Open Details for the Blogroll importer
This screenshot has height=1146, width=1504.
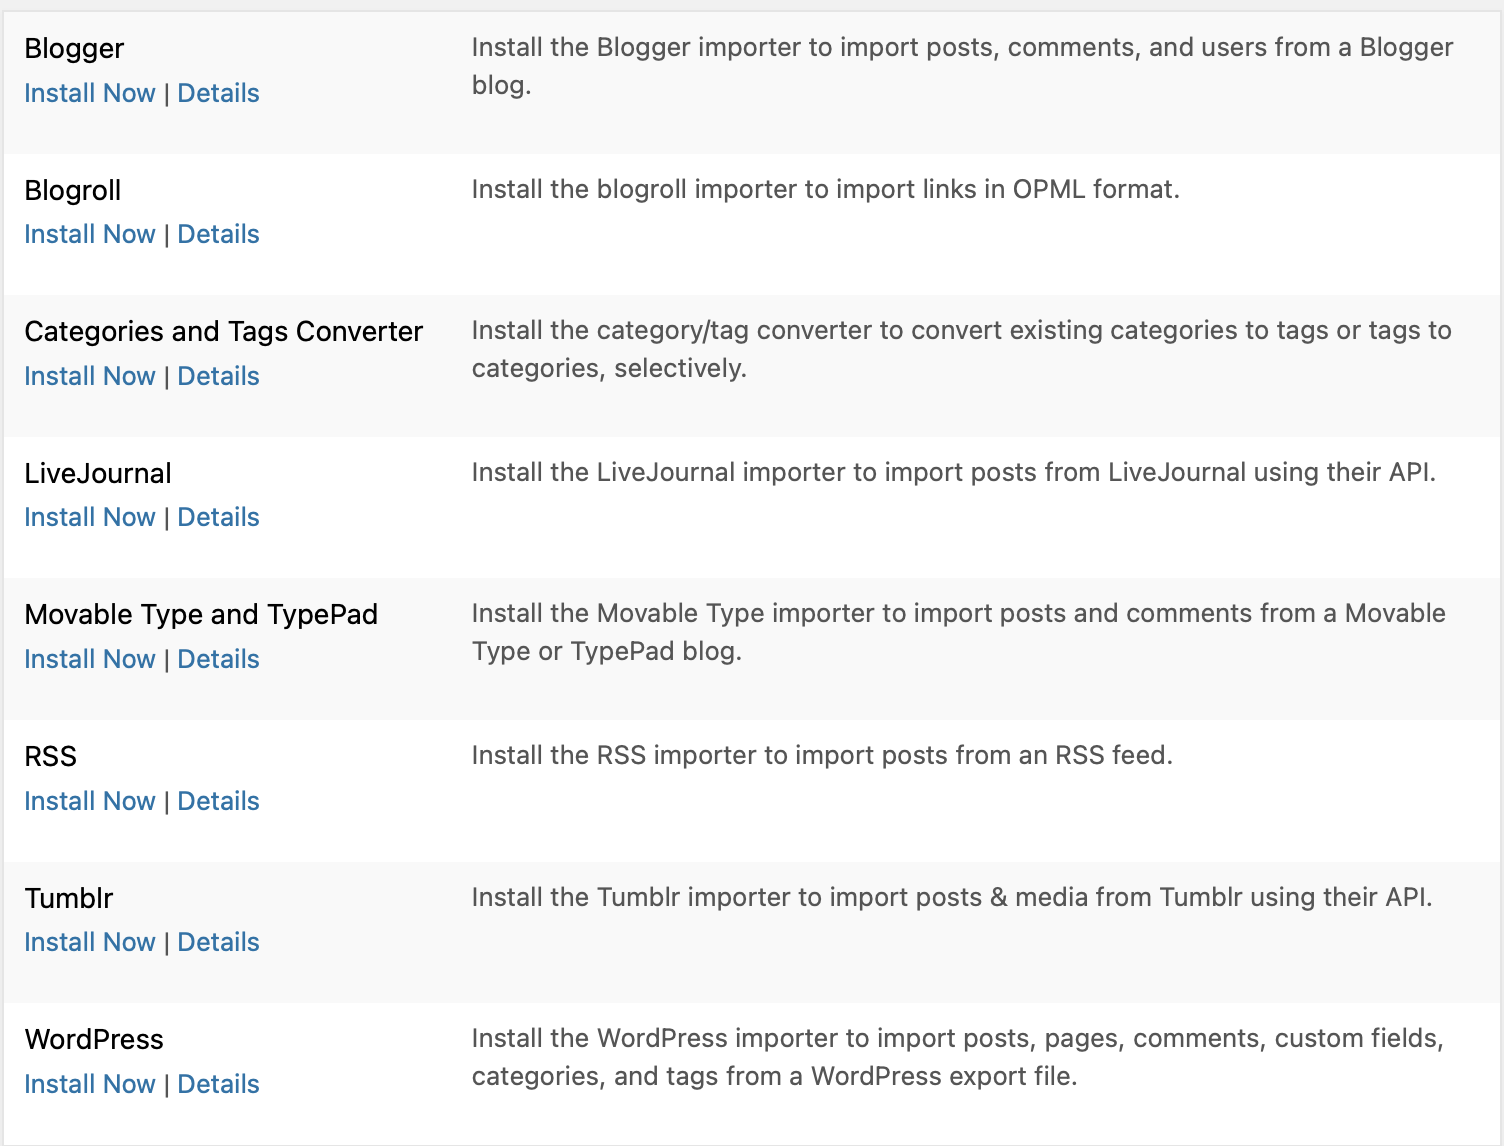[x=218, y=234]
